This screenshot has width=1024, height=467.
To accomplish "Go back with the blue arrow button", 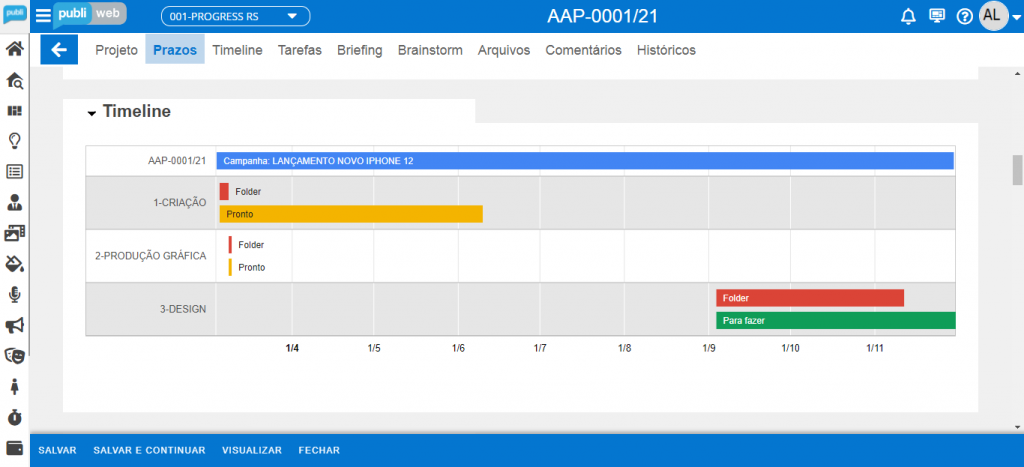I will click(59, 50).
